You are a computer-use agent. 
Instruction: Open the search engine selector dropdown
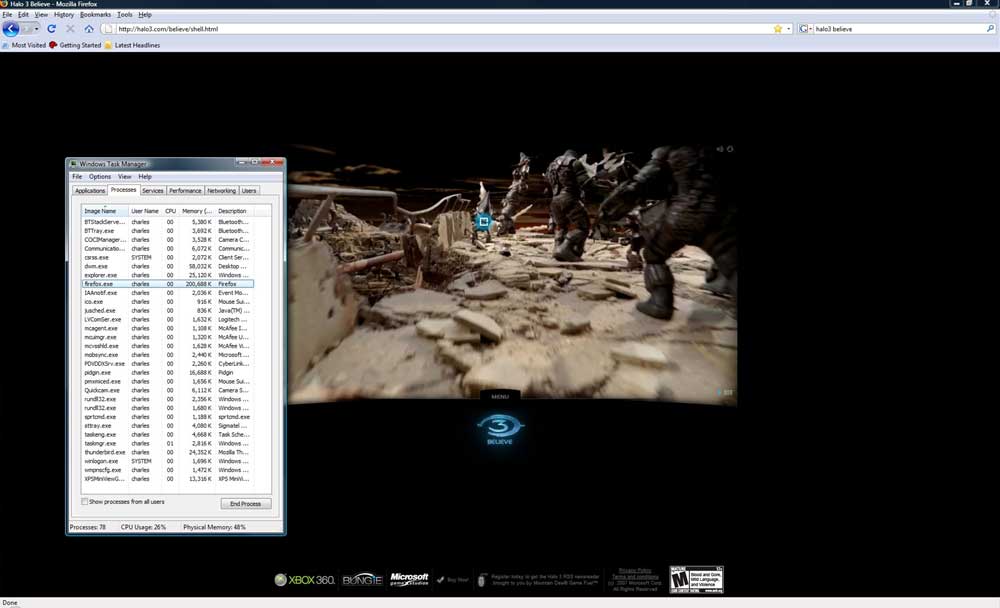coord(805,29)
